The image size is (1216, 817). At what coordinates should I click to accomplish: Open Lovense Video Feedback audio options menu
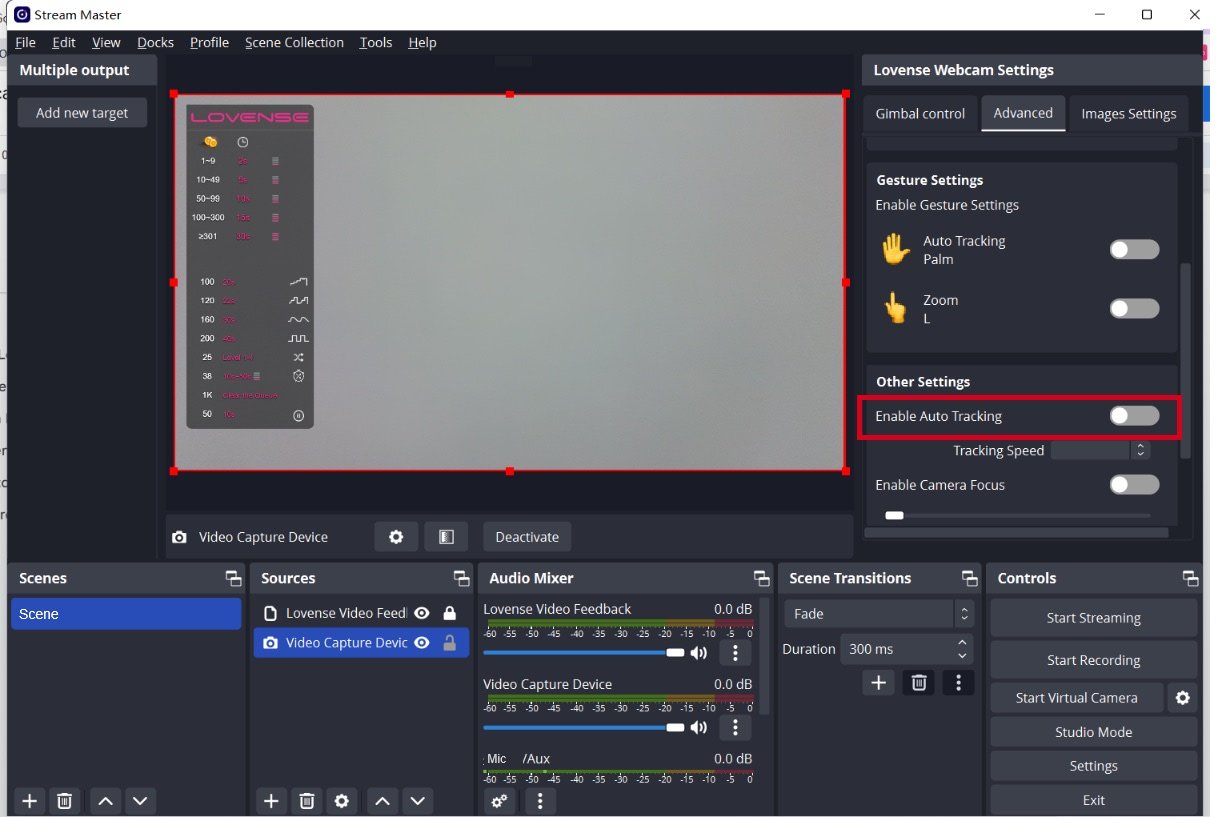[735, 653]
